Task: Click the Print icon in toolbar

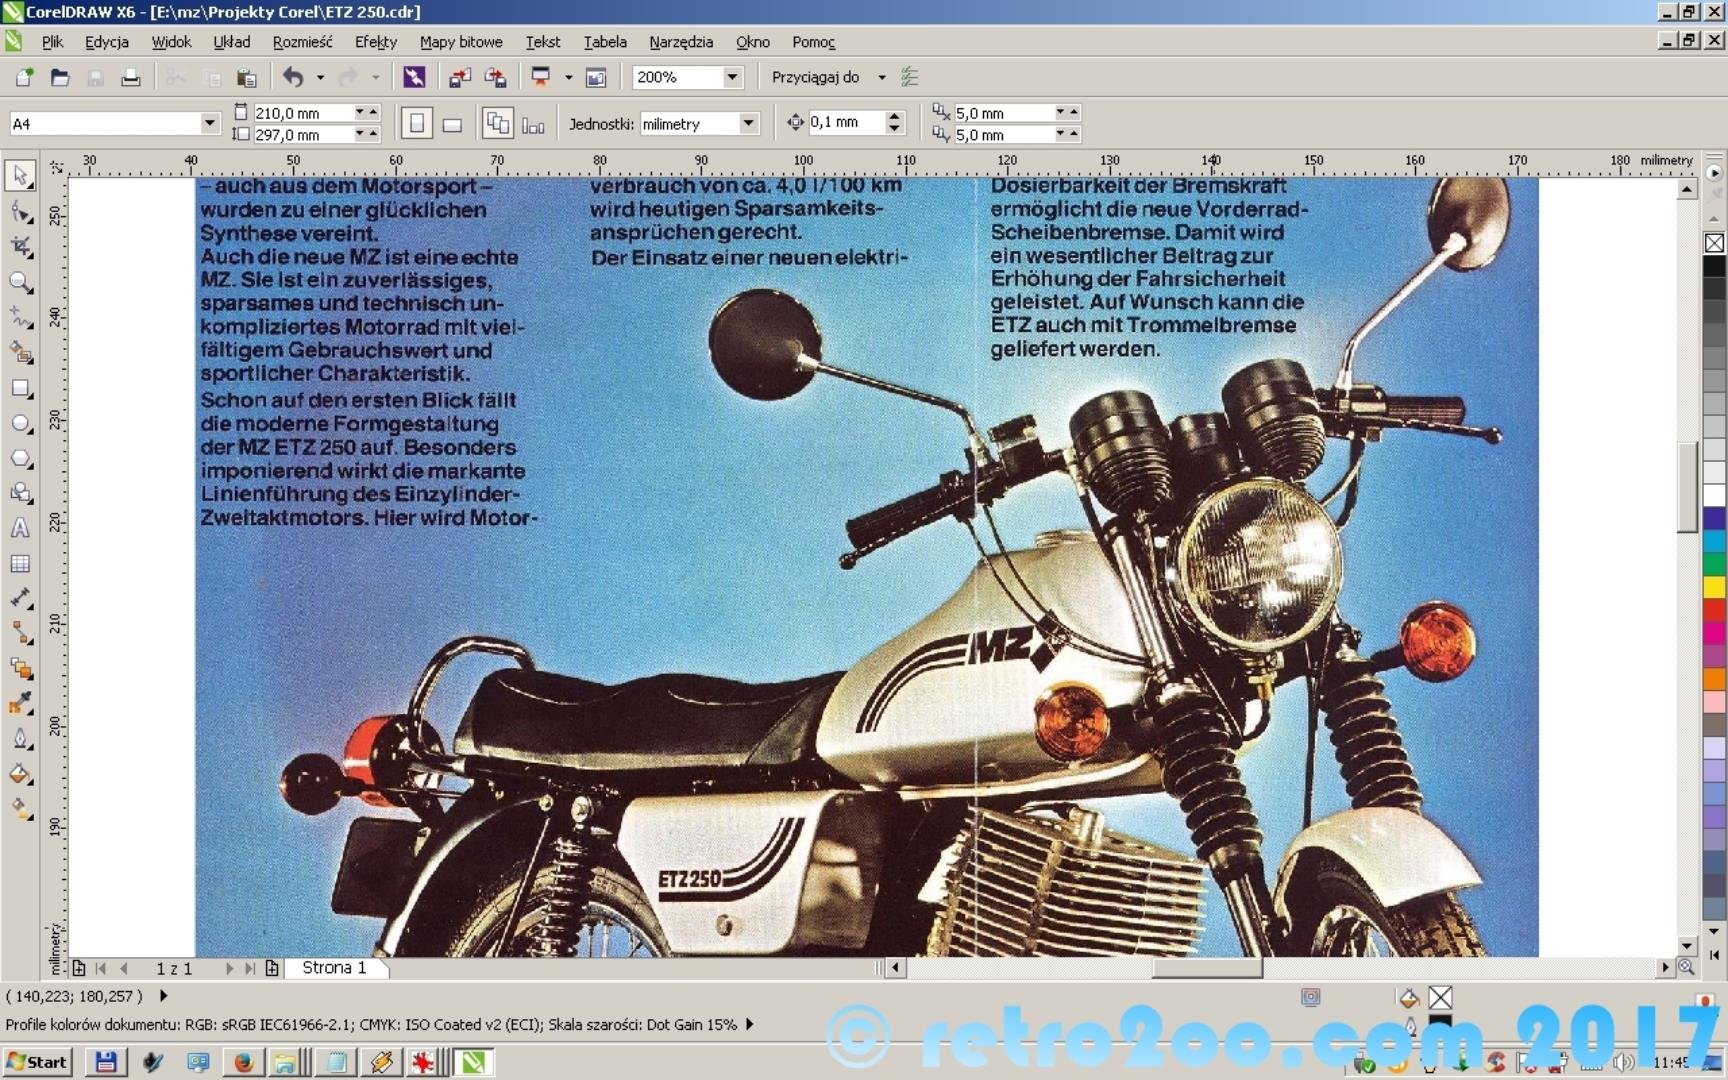Action: pyautogui.click(x=130, y=78)
